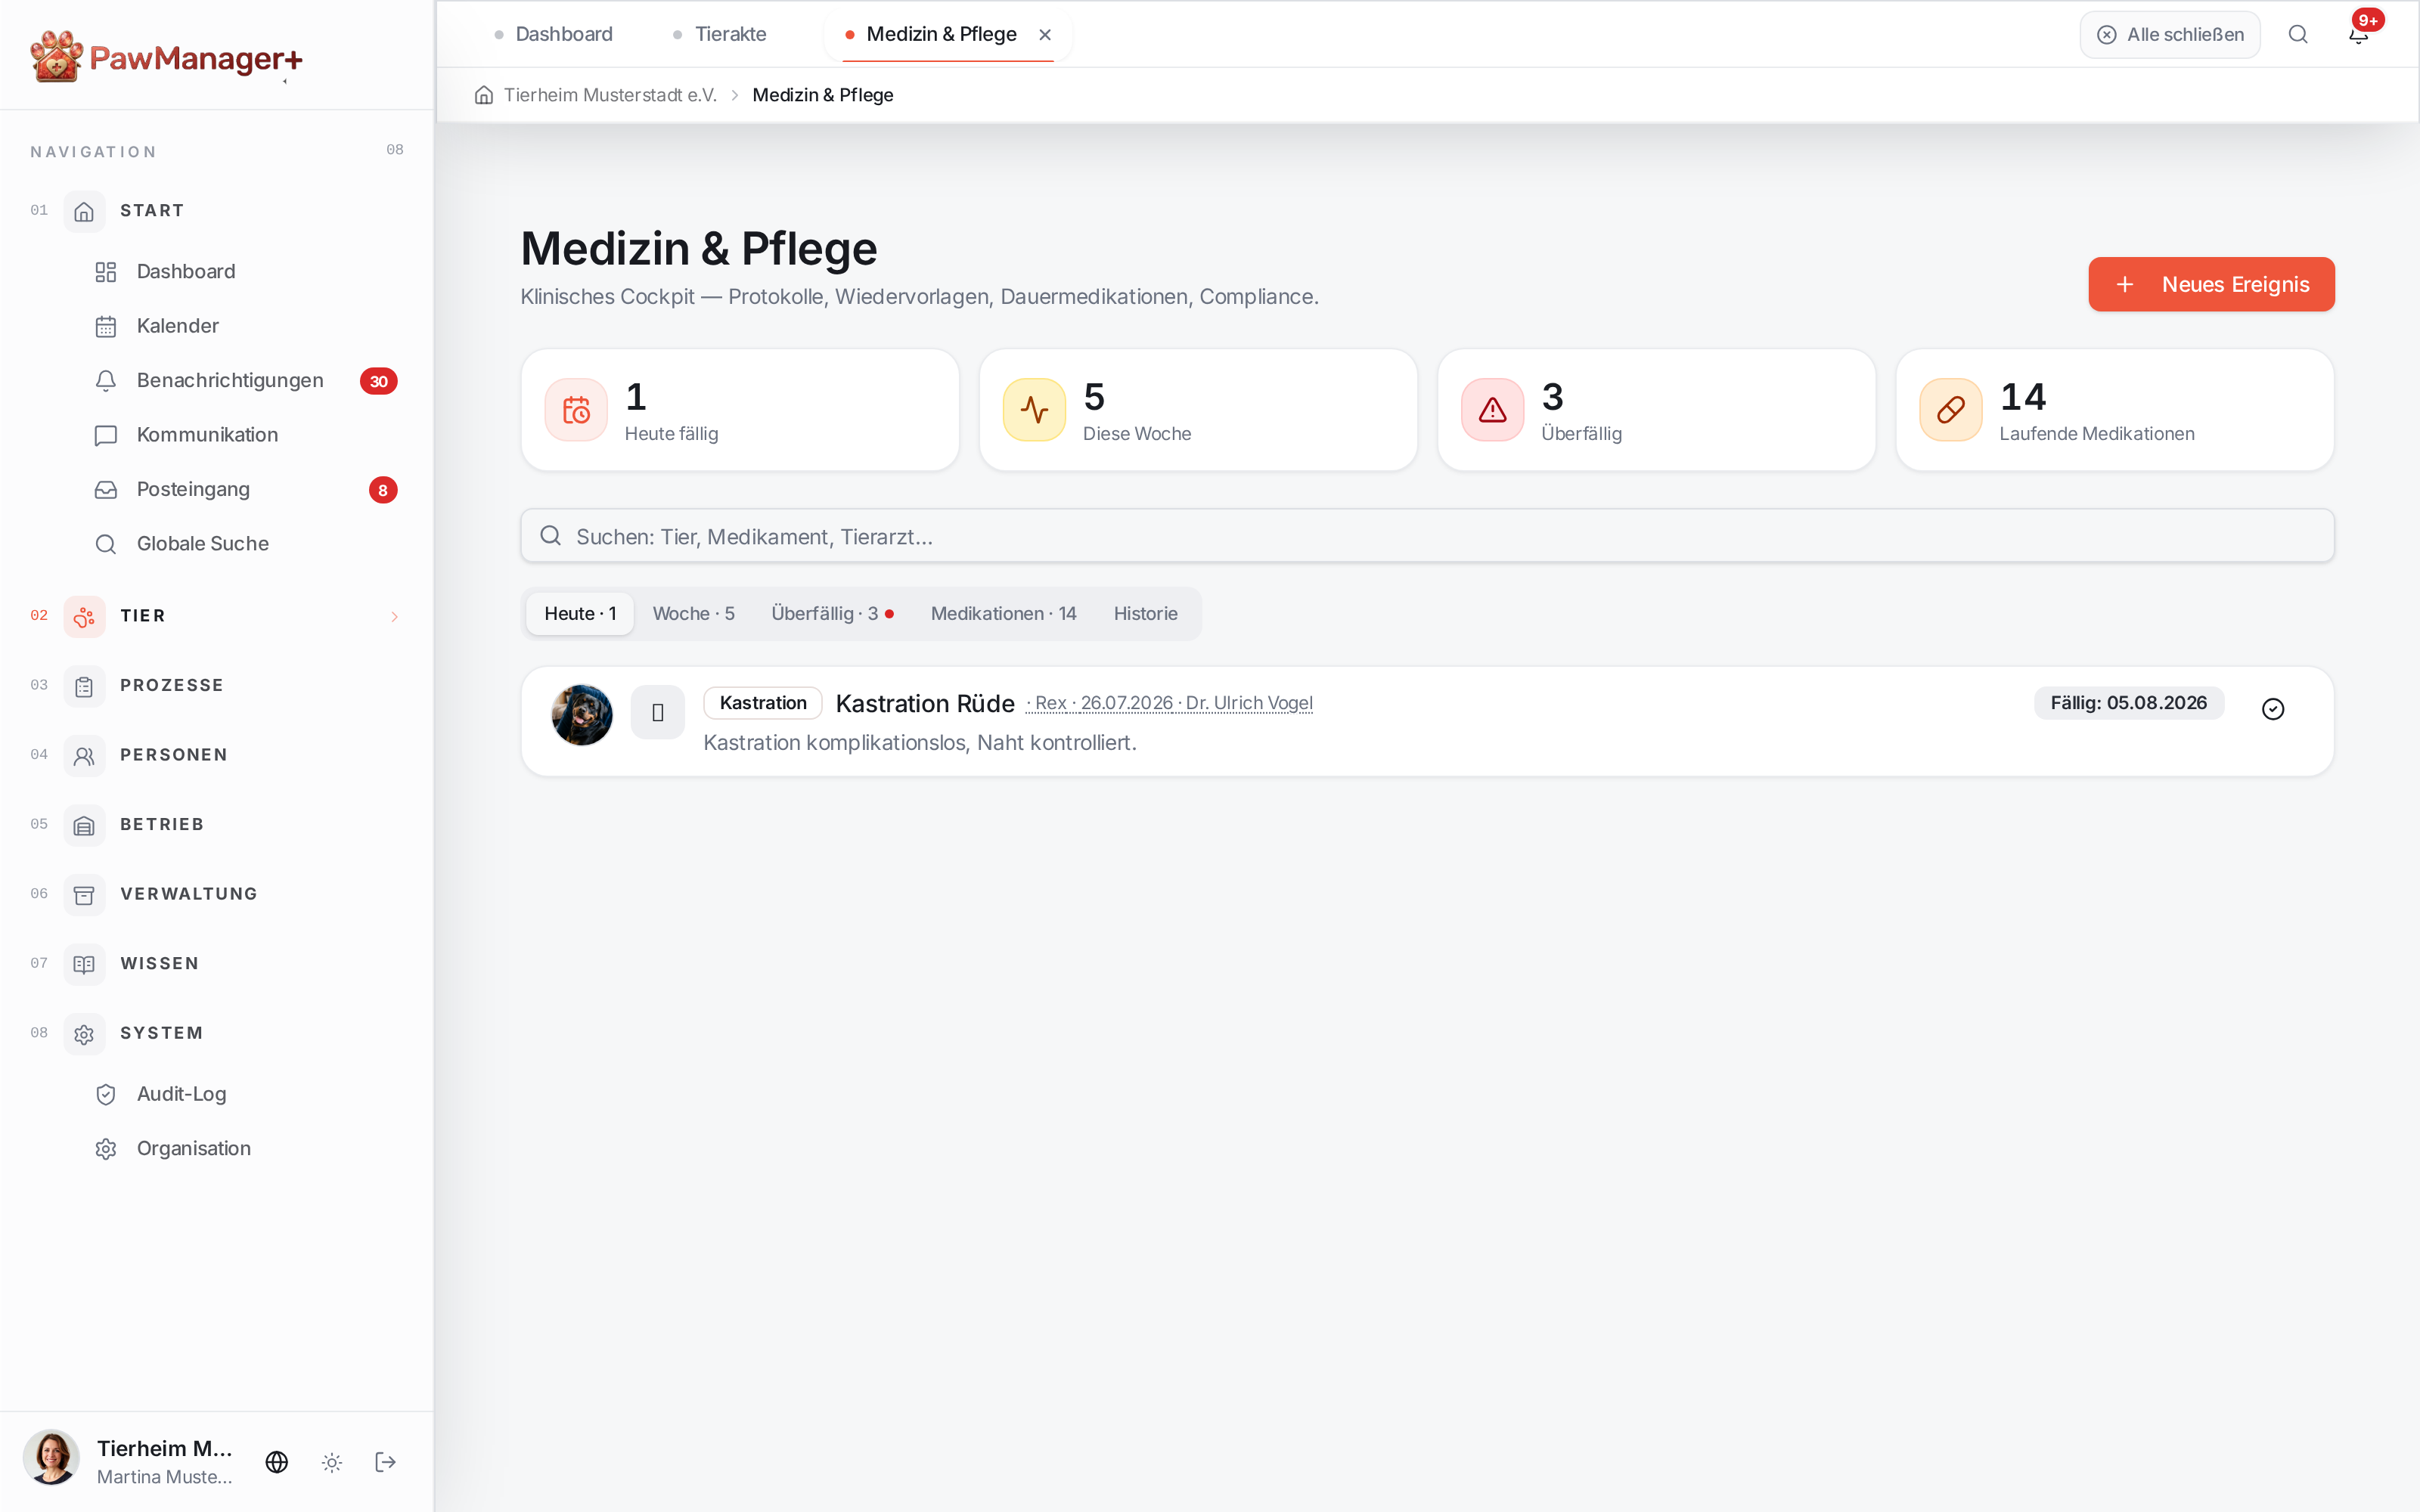Click the logout icon
Viewport: 2420px width, 1512px height.
point(386,1462)
